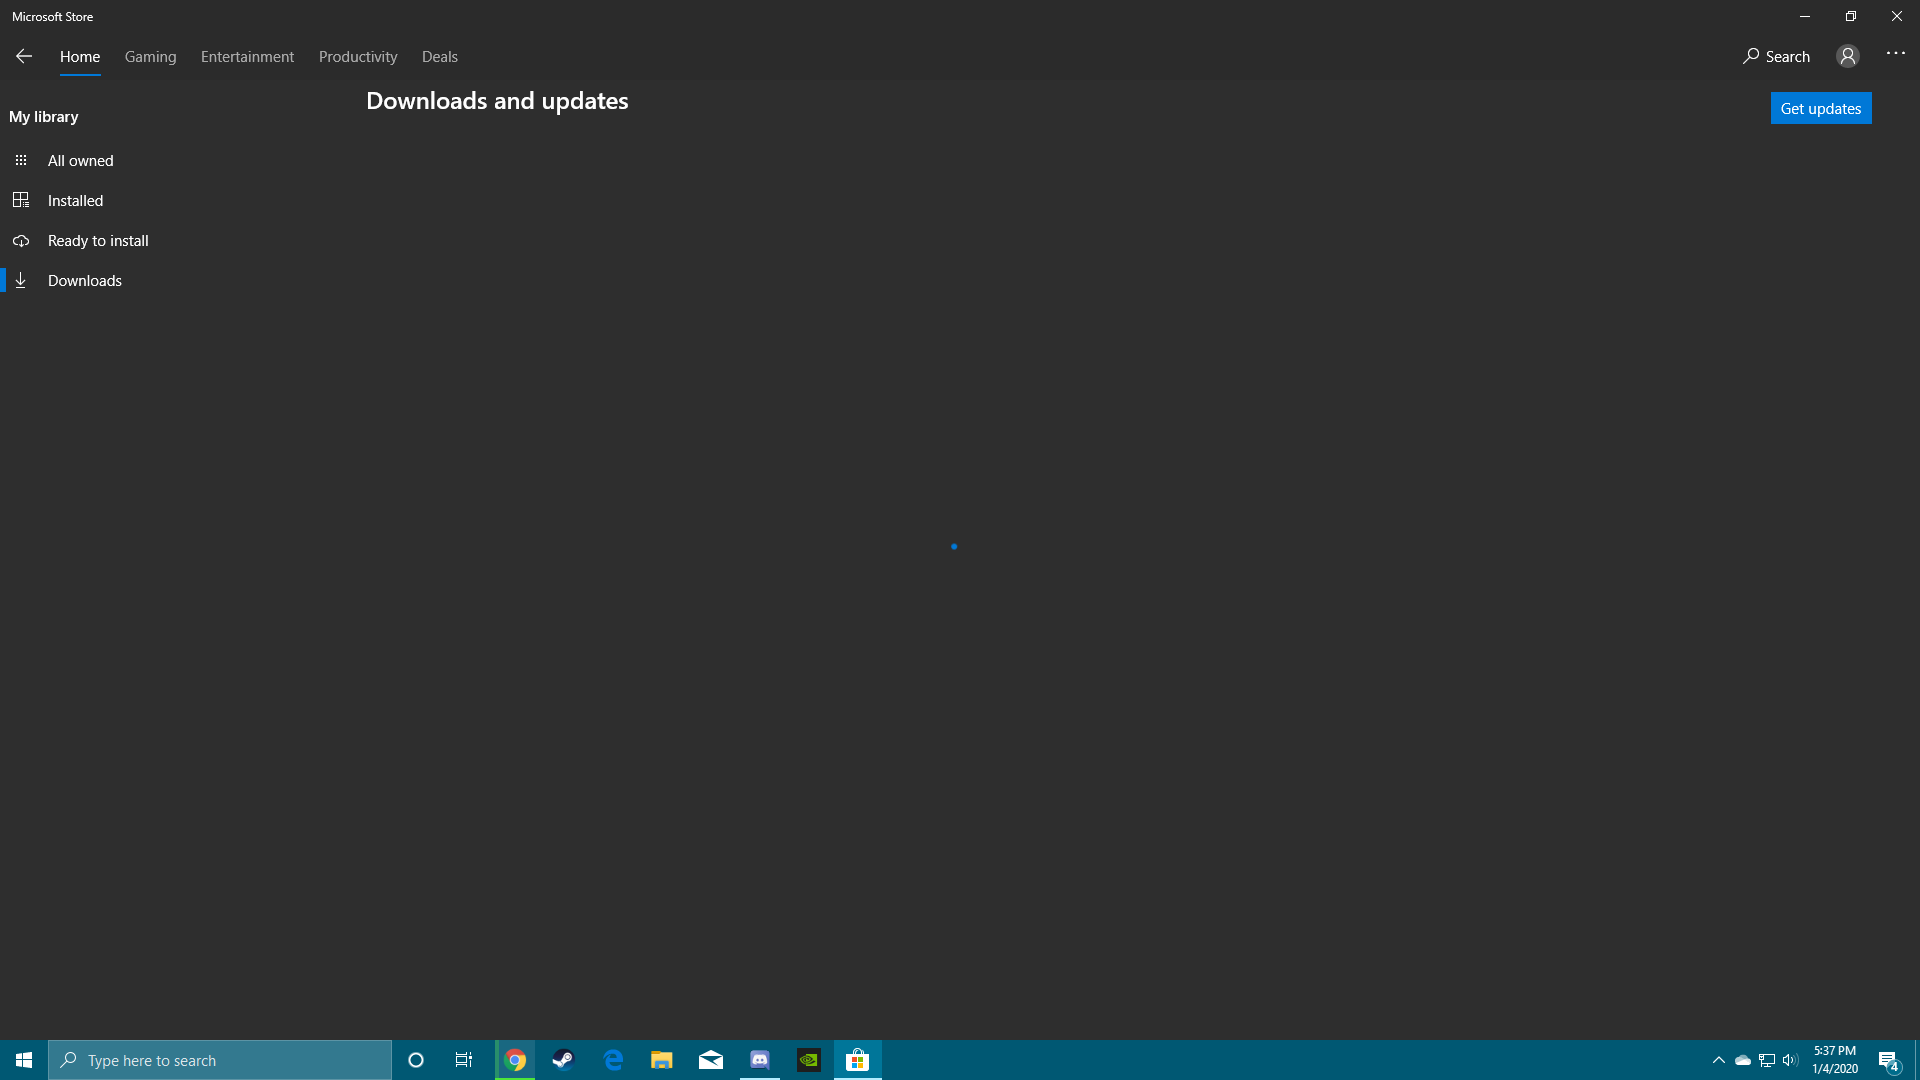
Task: Open Google Chrome from the taskbar
Action: pyautogui.click(x=515, y=1060)
